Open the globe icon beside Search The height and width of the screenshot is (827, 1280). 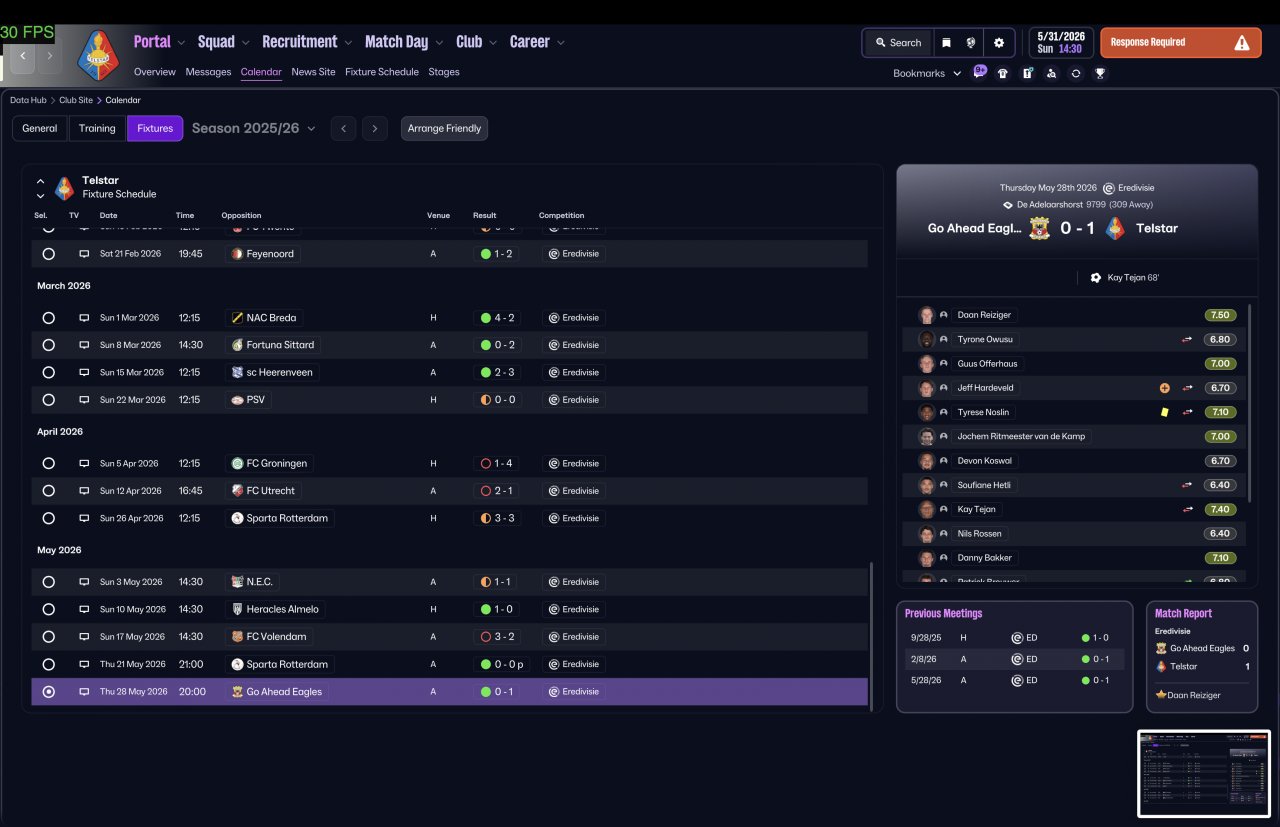click(x=970, y=43)
